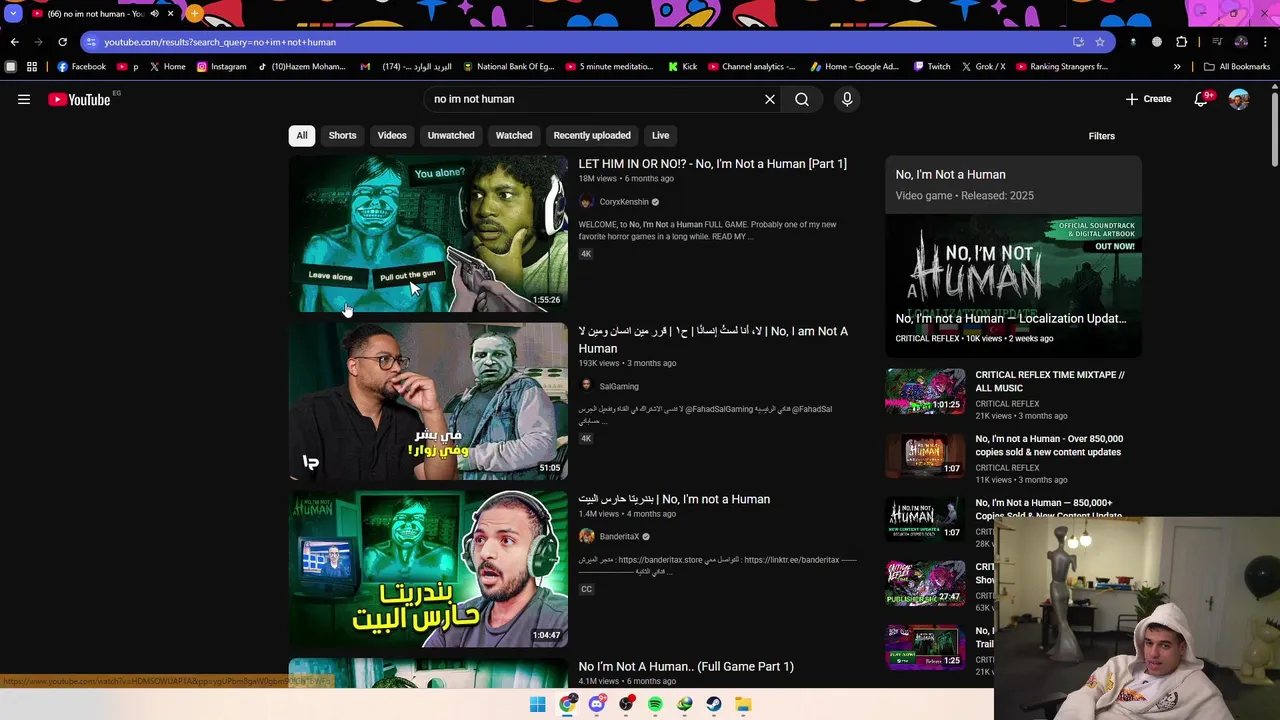The image size is (1280, 720).
Task: Reload the page with the refresh icon
Action: pyautogui.click(x=62, y=42)
